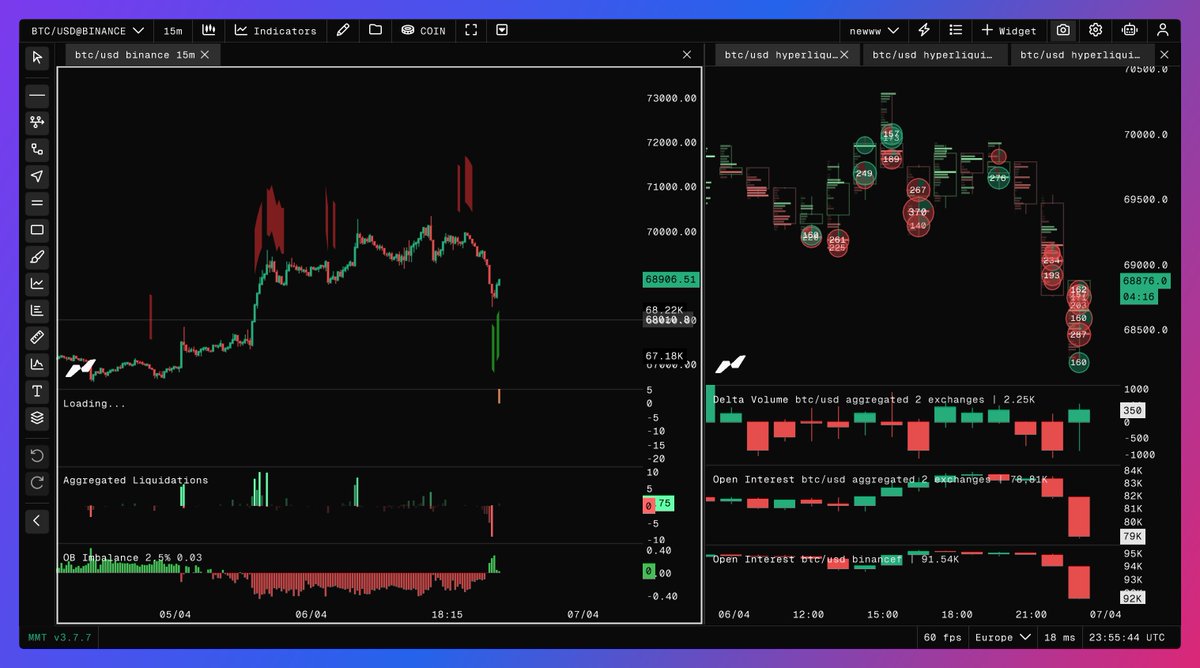Viewport: 1200px width, 668px height.
Task: Click the 79K open interest value tag
Action: pyautogui.click(x=1134, y=536)
